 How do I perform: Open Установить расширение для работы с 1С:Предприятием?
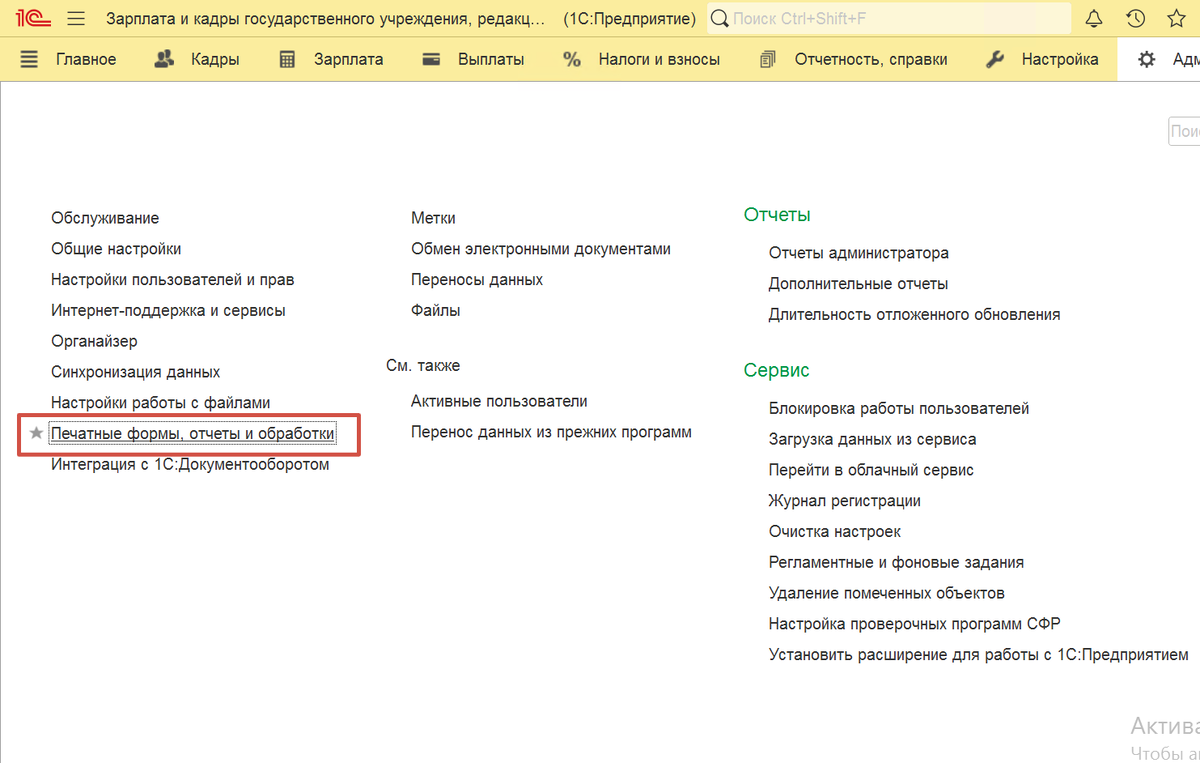click(979, 654)
